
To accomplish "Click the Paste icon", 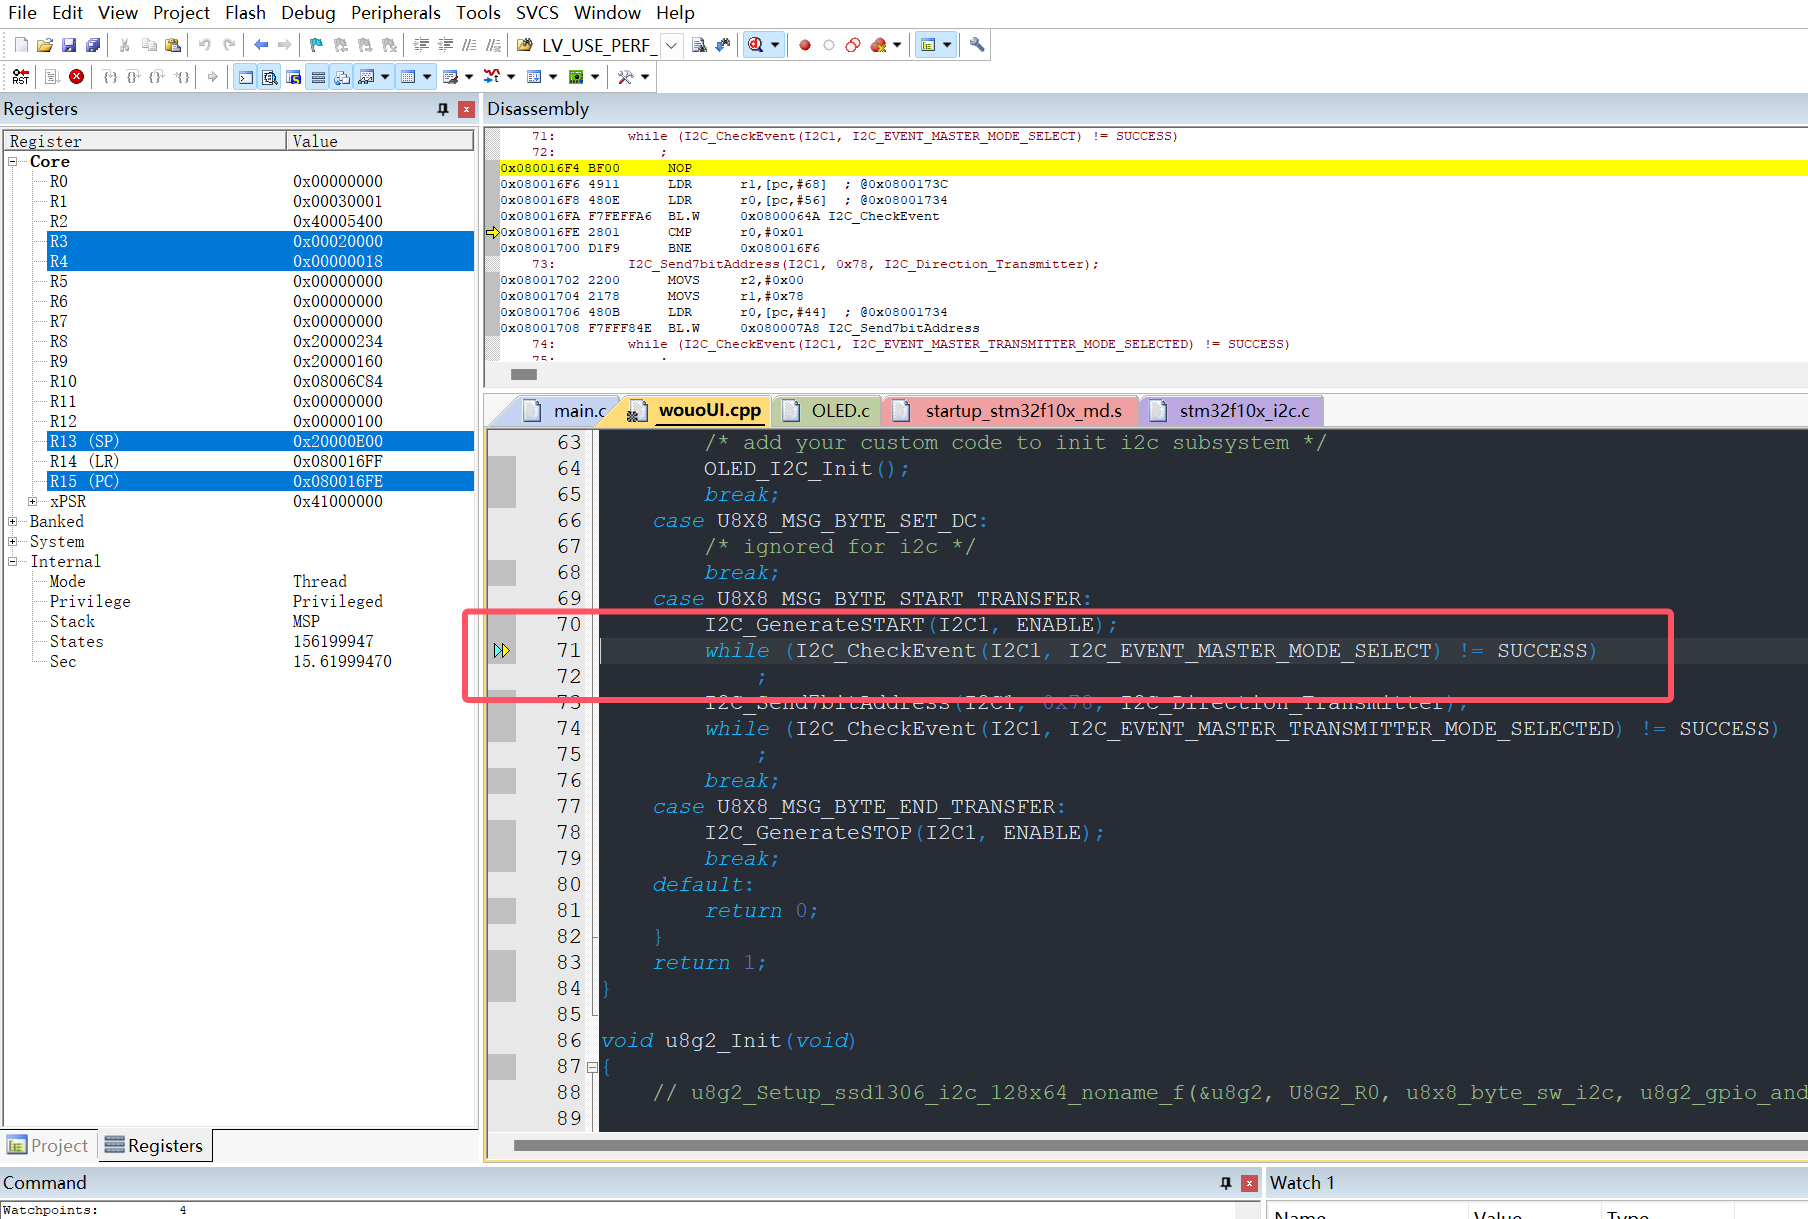I will click(173, 45).
